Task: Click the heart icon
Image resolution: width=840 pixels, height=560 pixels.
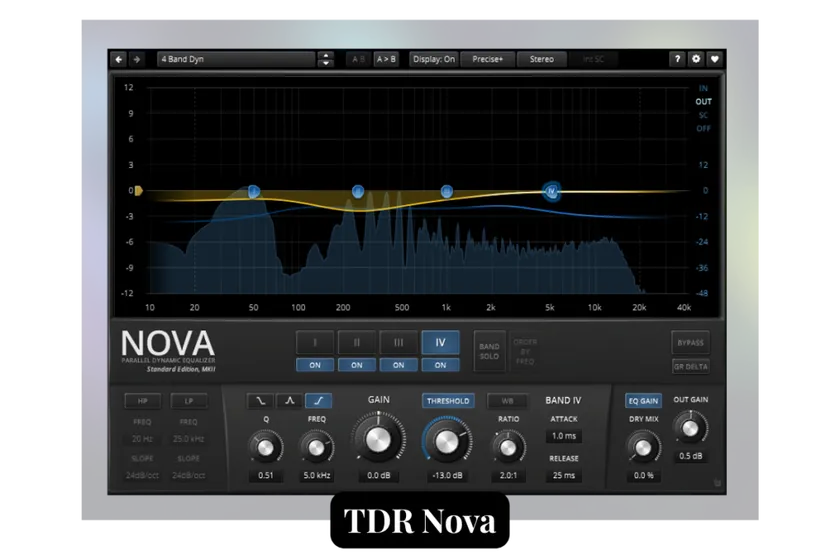Action: (x=715, y=59)
